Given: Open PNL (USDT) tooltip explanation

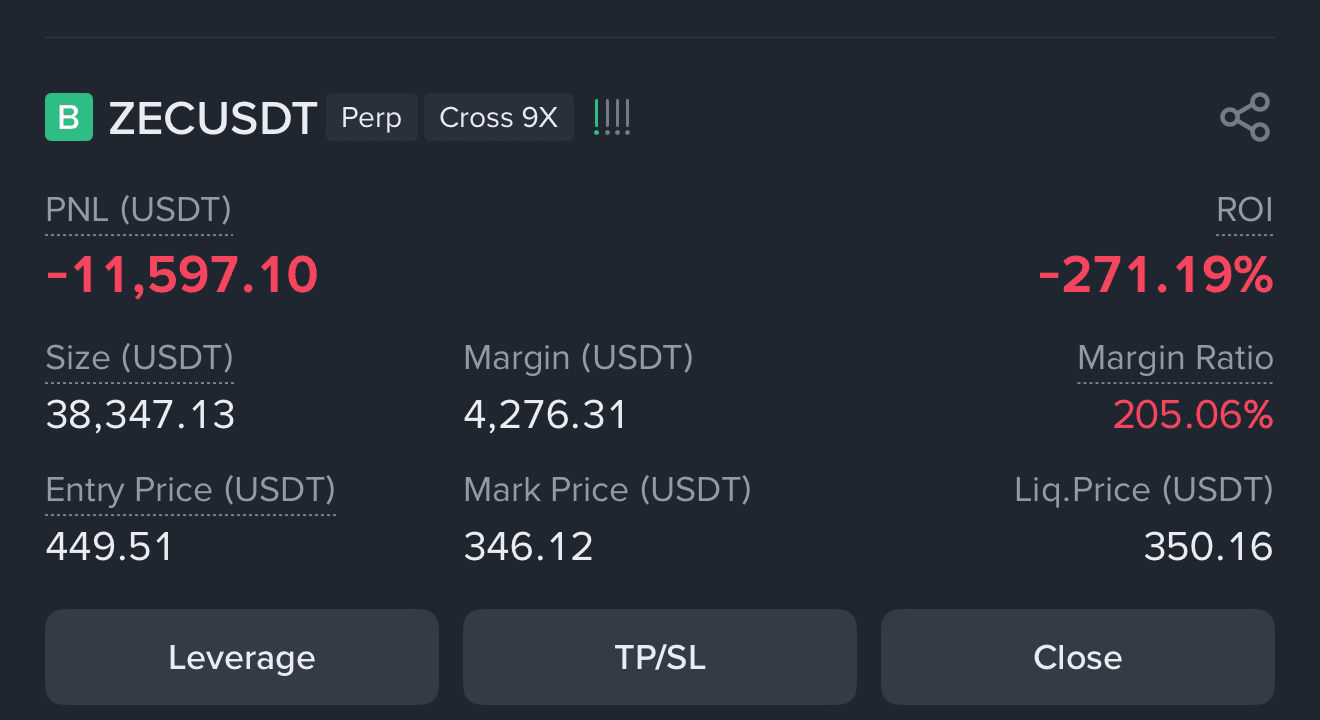Looking at the screenshot, I should tap(138, 210).
